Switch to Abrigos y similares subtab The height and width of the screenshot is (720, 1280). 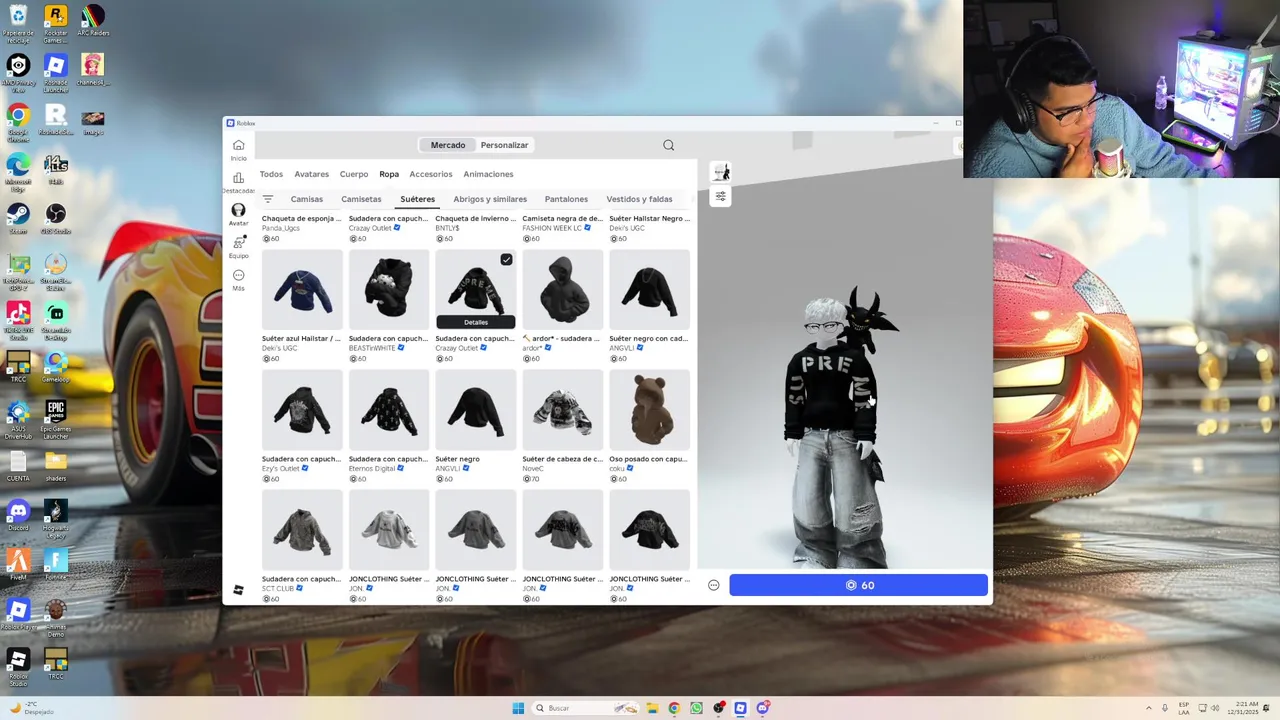point(490,199)
